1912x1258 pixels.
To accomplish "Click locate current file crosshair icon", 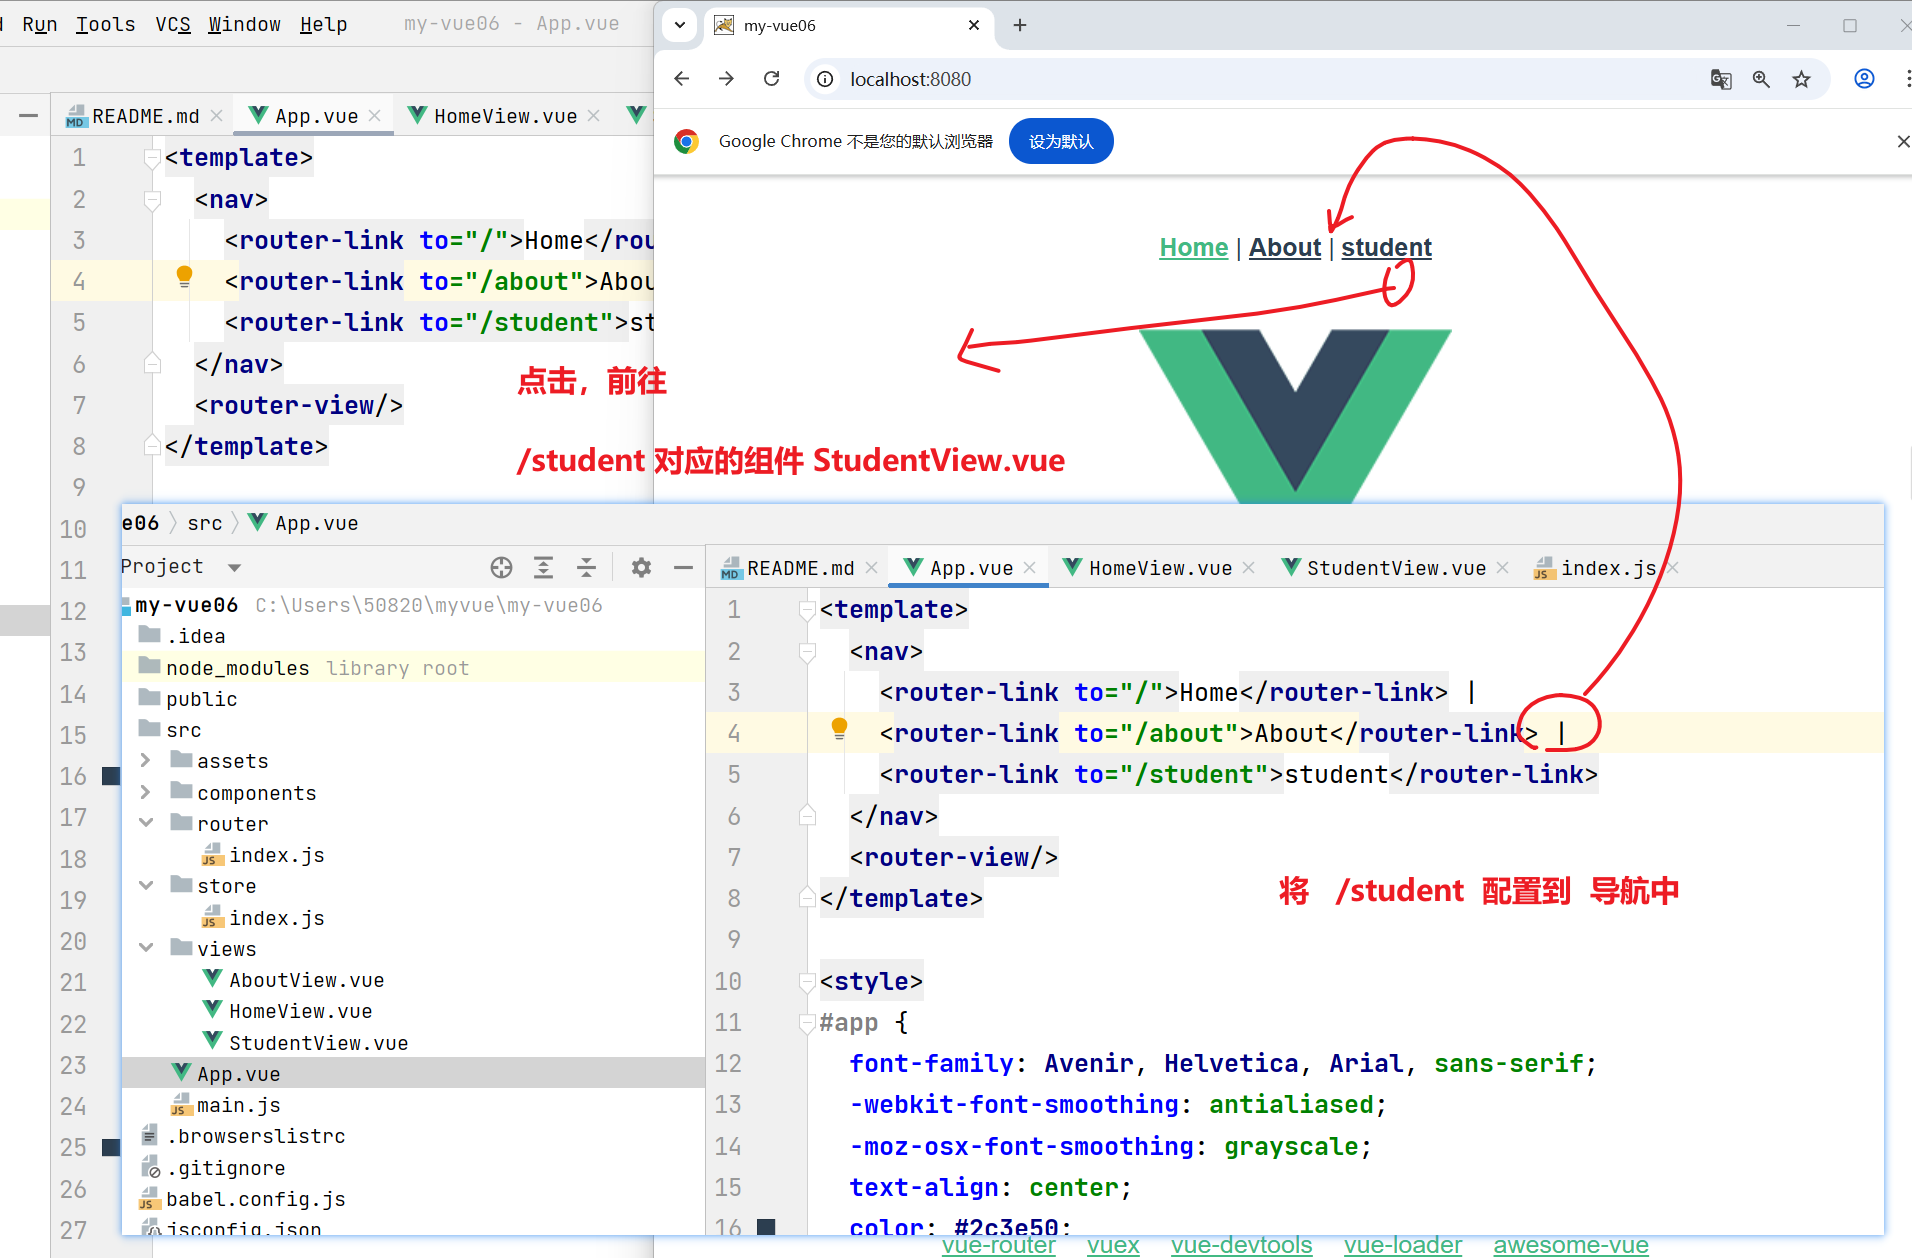I will 501,568.
